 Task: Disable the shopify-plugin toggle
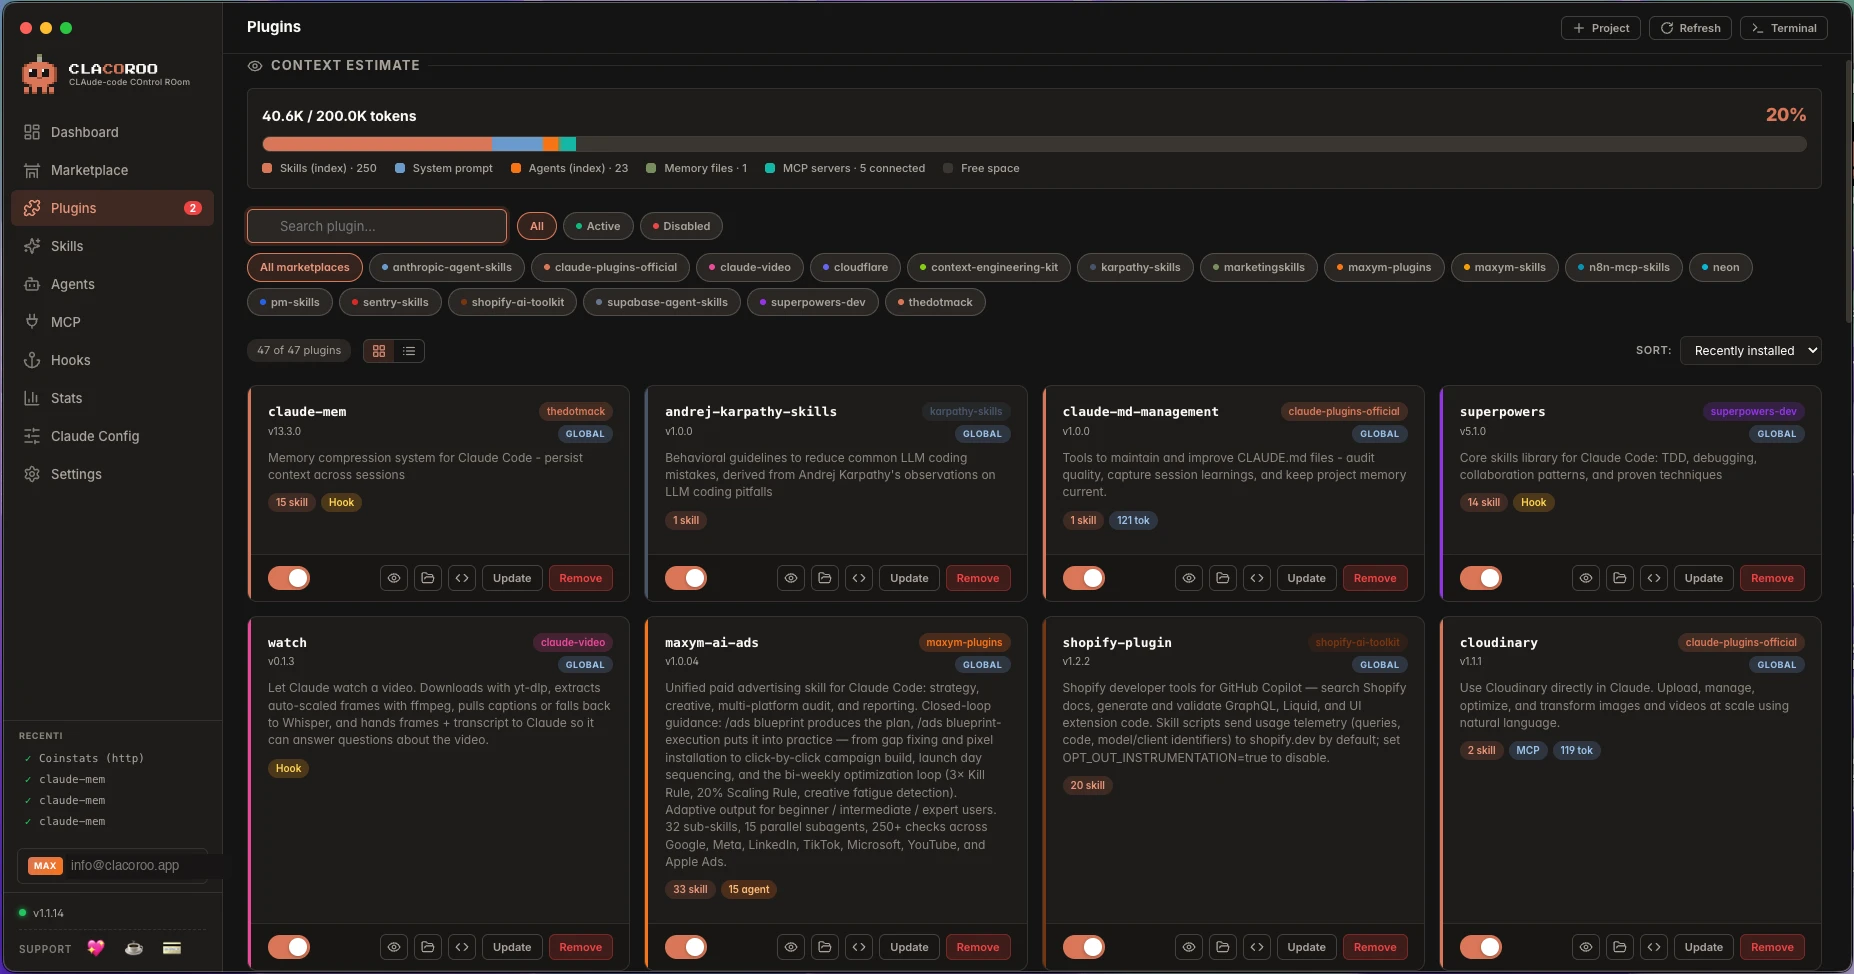point(1084,947)
